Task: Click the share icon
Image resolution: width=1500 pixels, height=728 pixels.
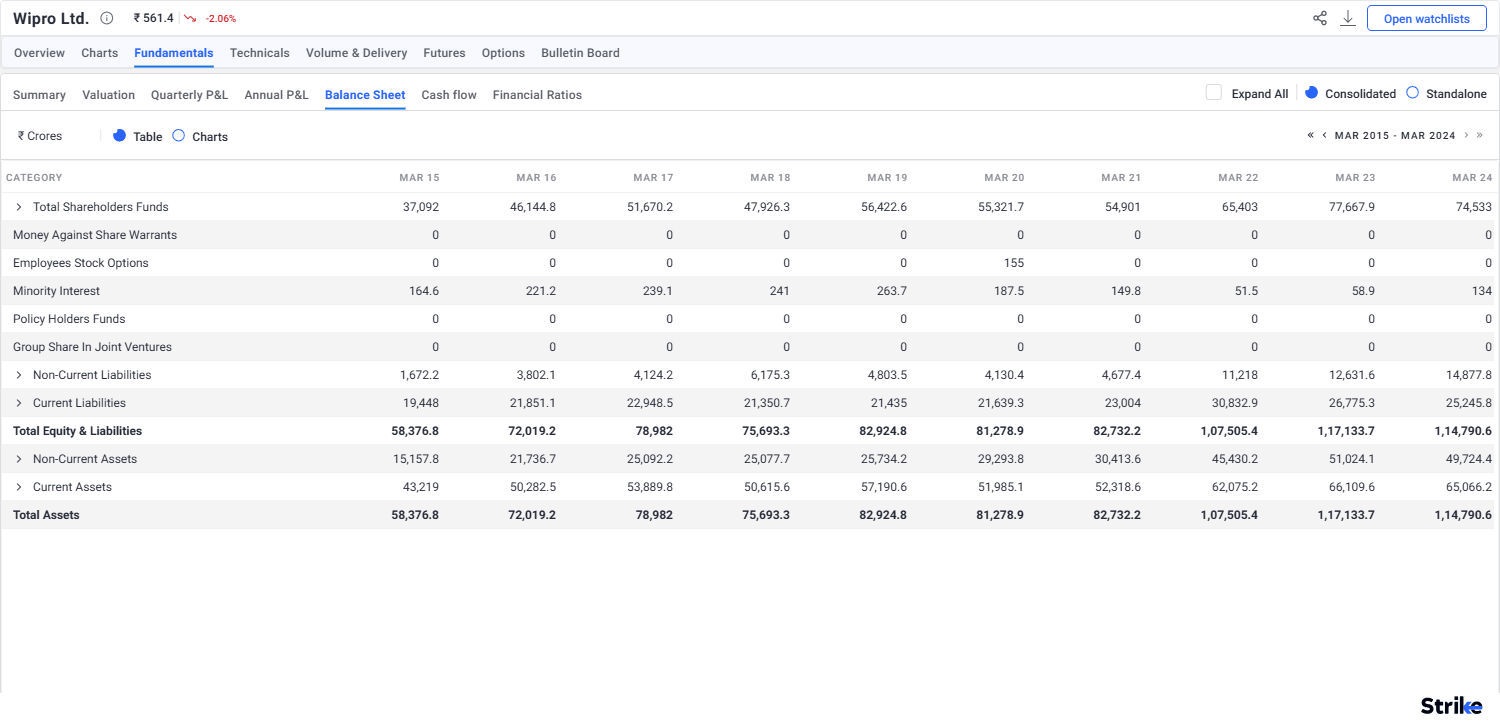Action: pyautogui.click(x=1320, y=18)
